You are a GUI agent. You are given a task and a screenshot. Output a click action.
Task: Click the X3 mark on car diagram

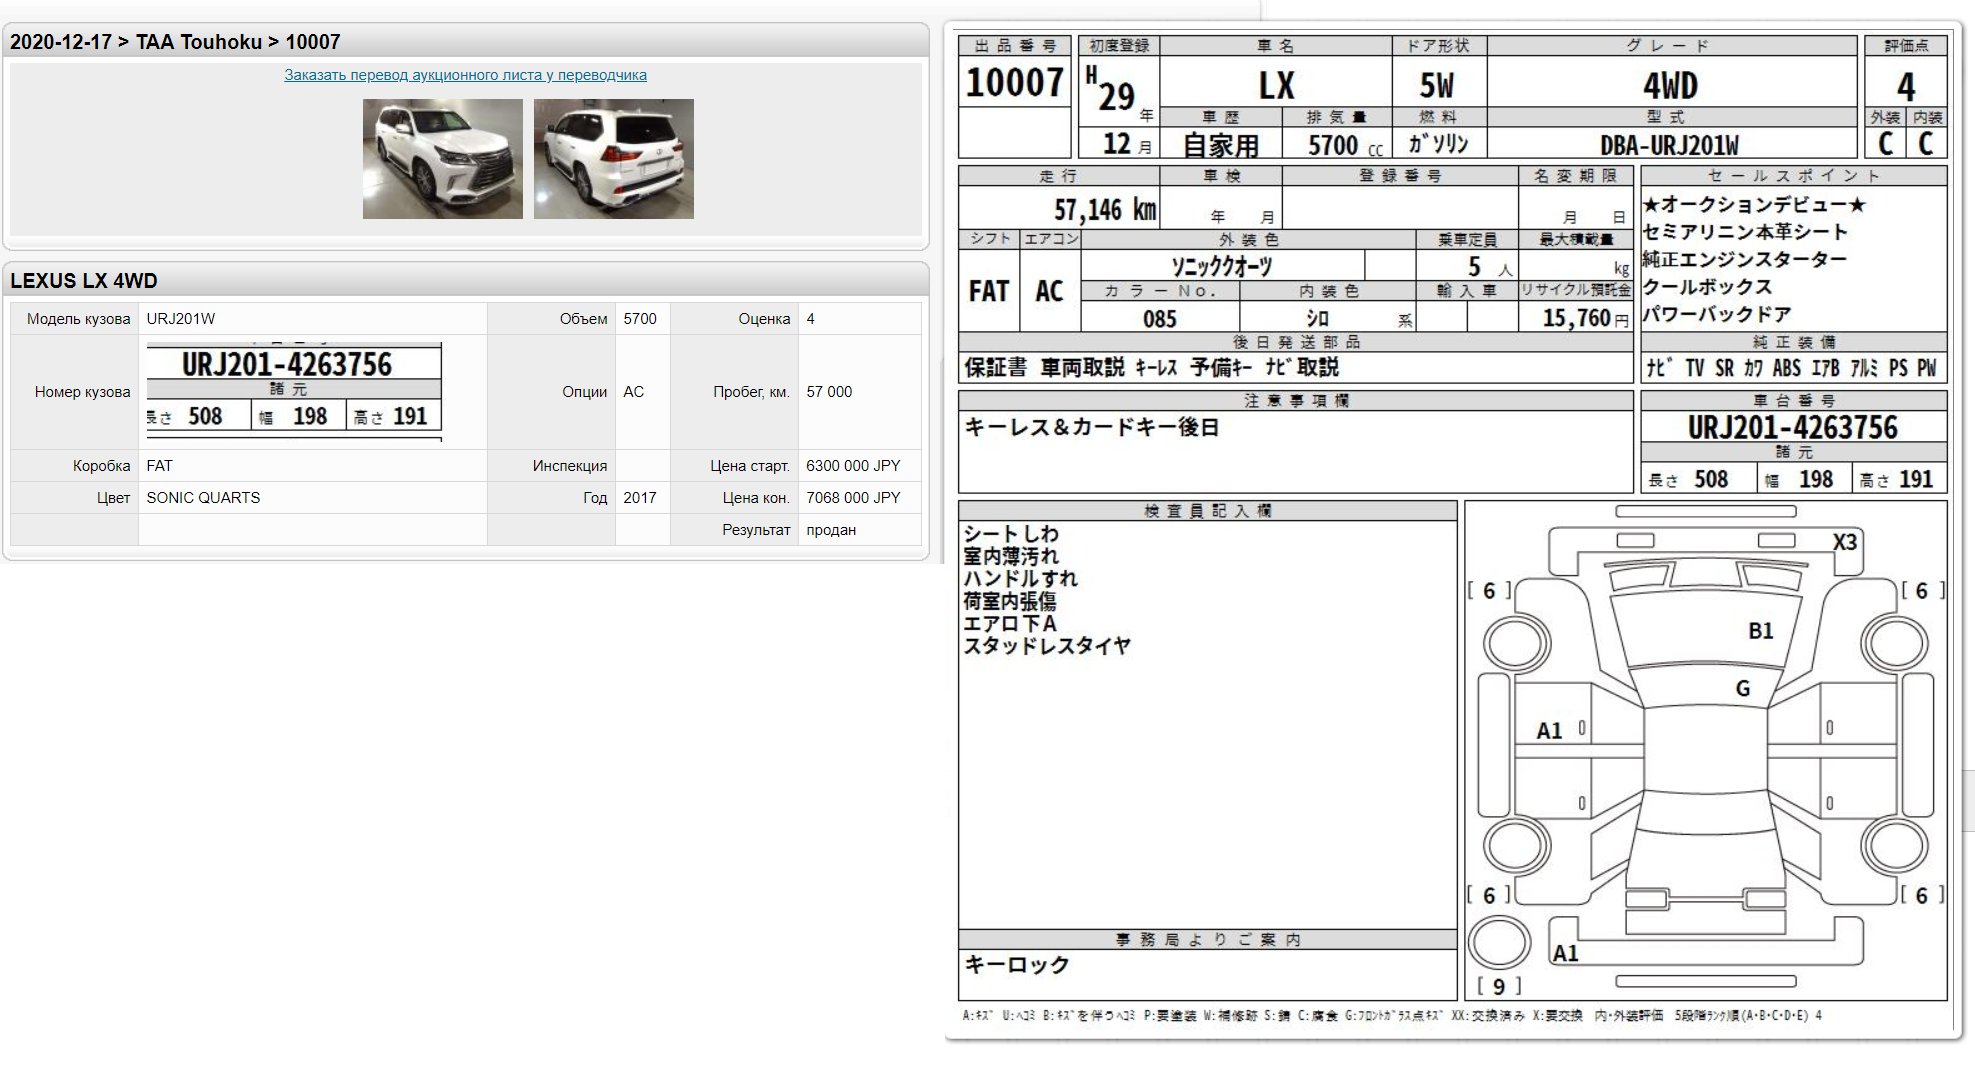coord(1844,542)
